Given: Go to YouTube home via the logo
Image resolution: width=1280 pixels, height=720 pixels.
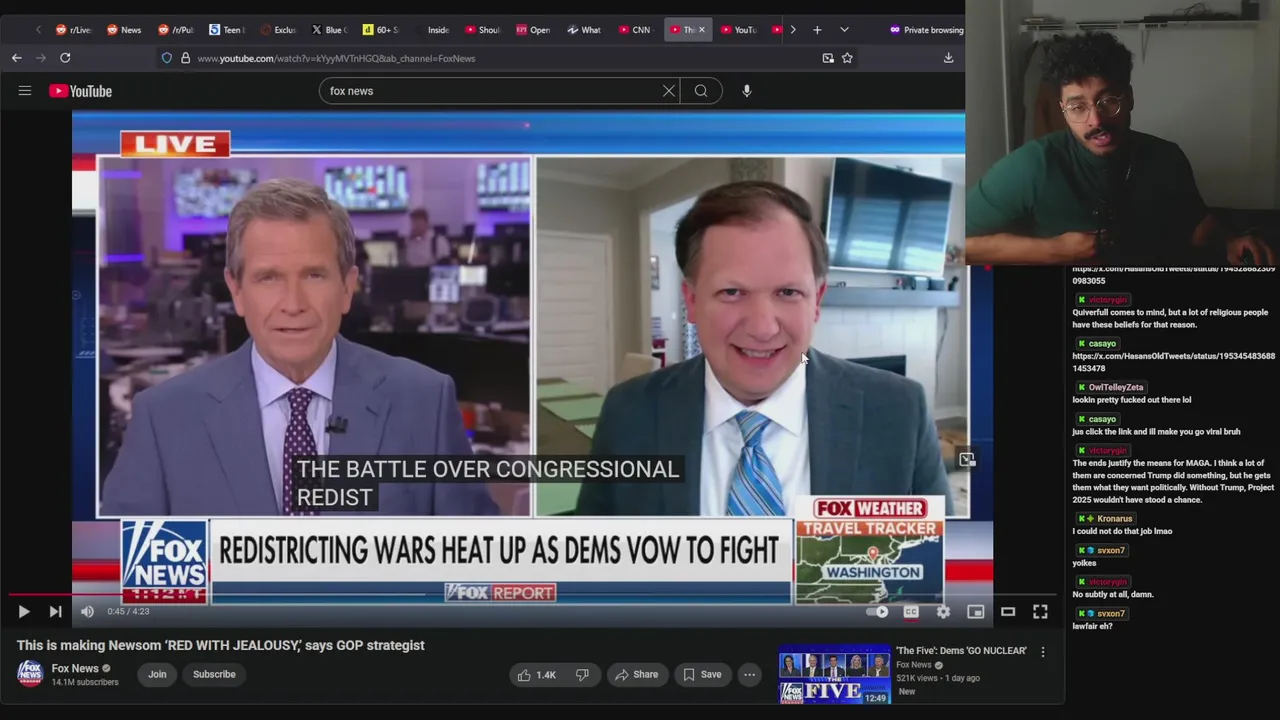Looking at the screenshot, I should click(x=81, y=91).
